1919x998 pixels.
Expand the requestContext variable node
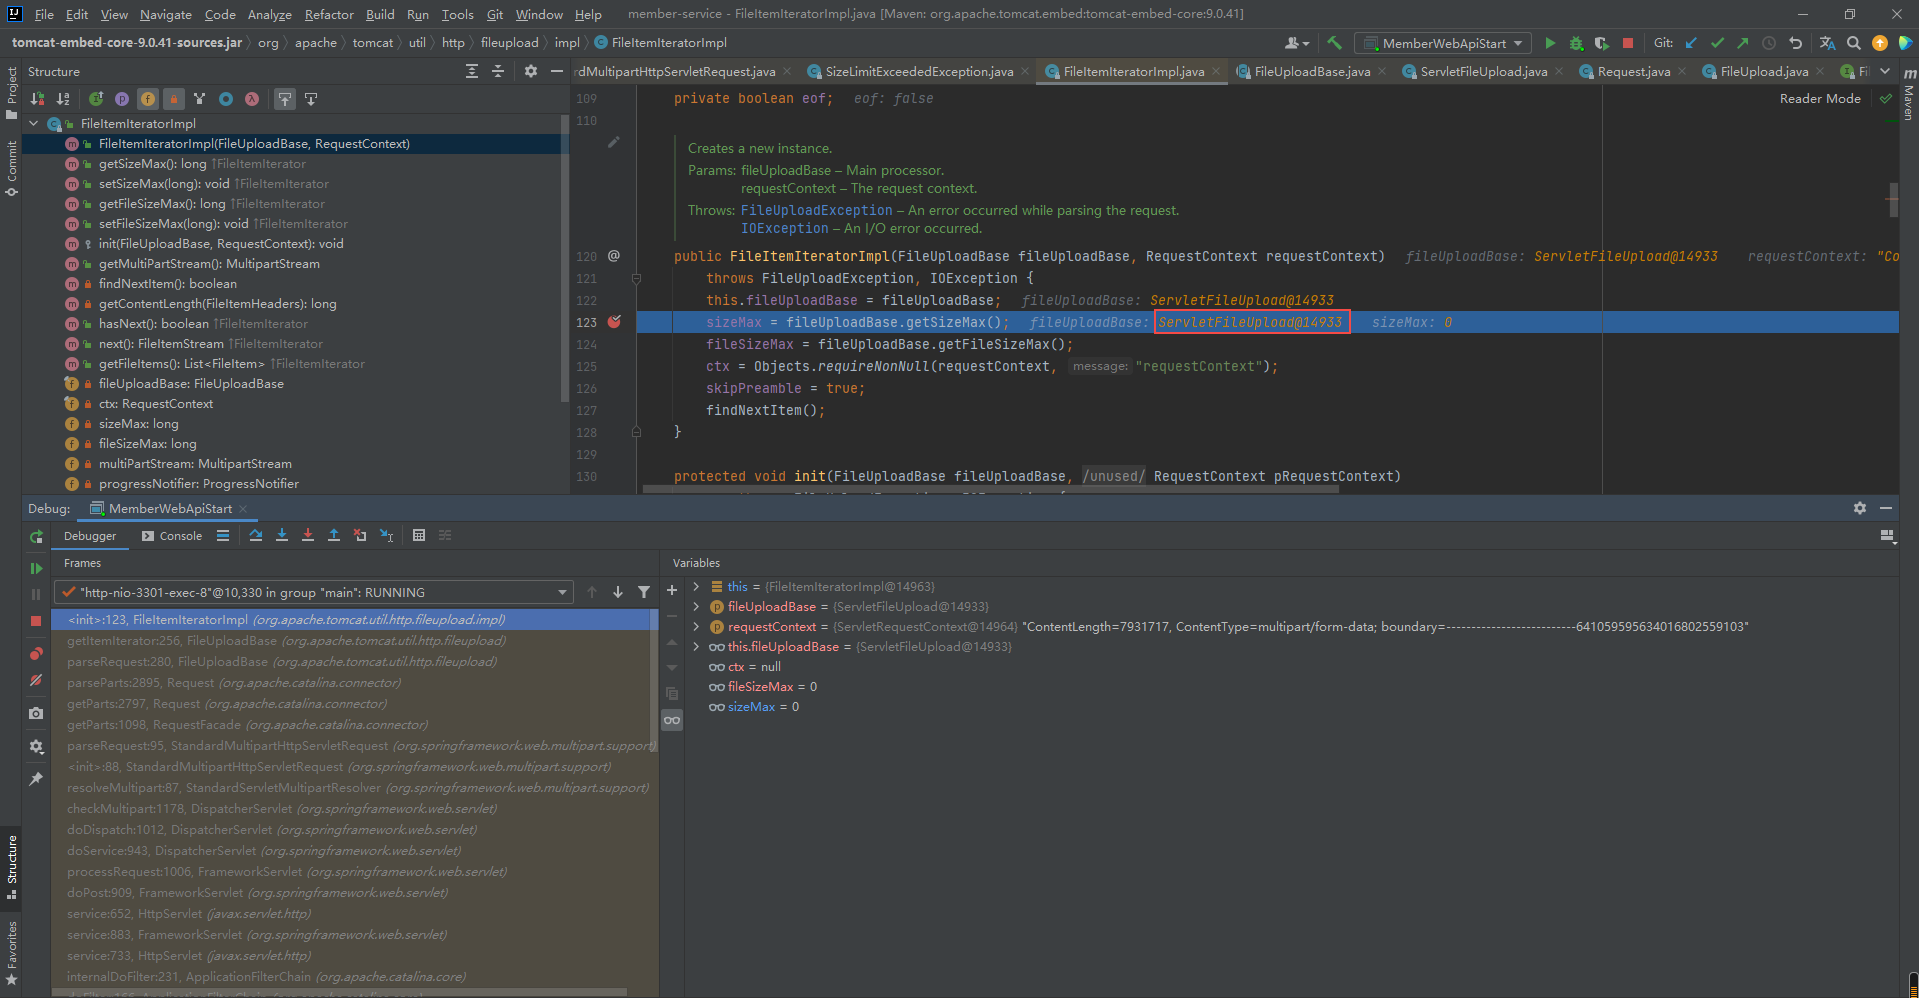click(697, 627)
